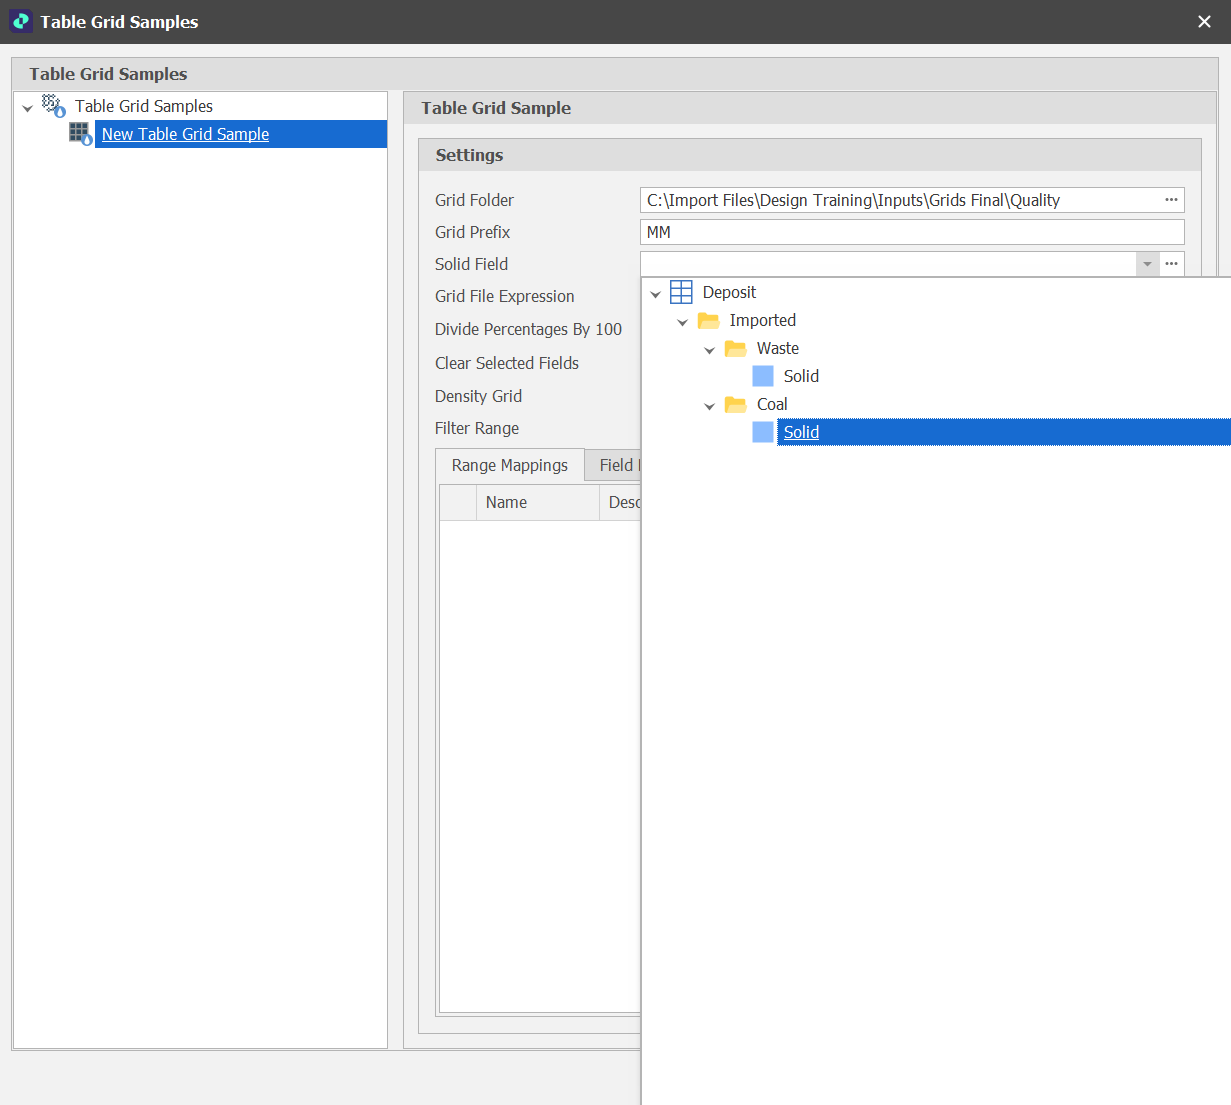Screen dimensions: 1231x1105
Task: Select Solid under the Waste folder
Action: [801, 376]
